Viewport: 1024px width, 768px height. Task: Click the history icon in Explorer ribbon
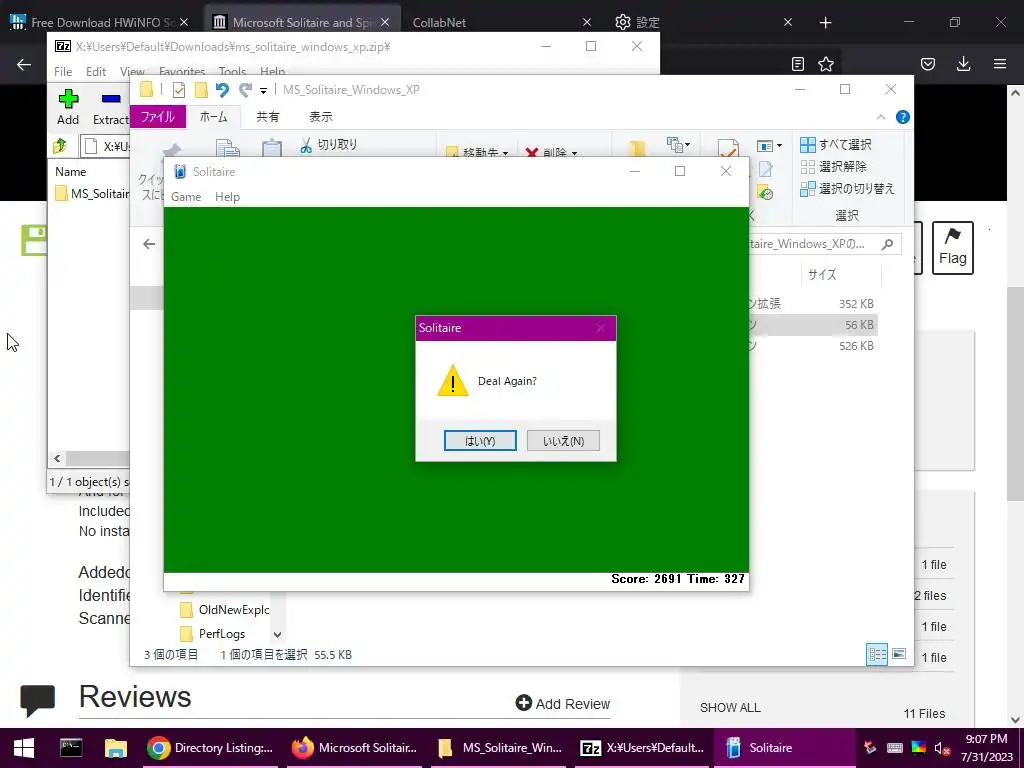coord(765,193)
